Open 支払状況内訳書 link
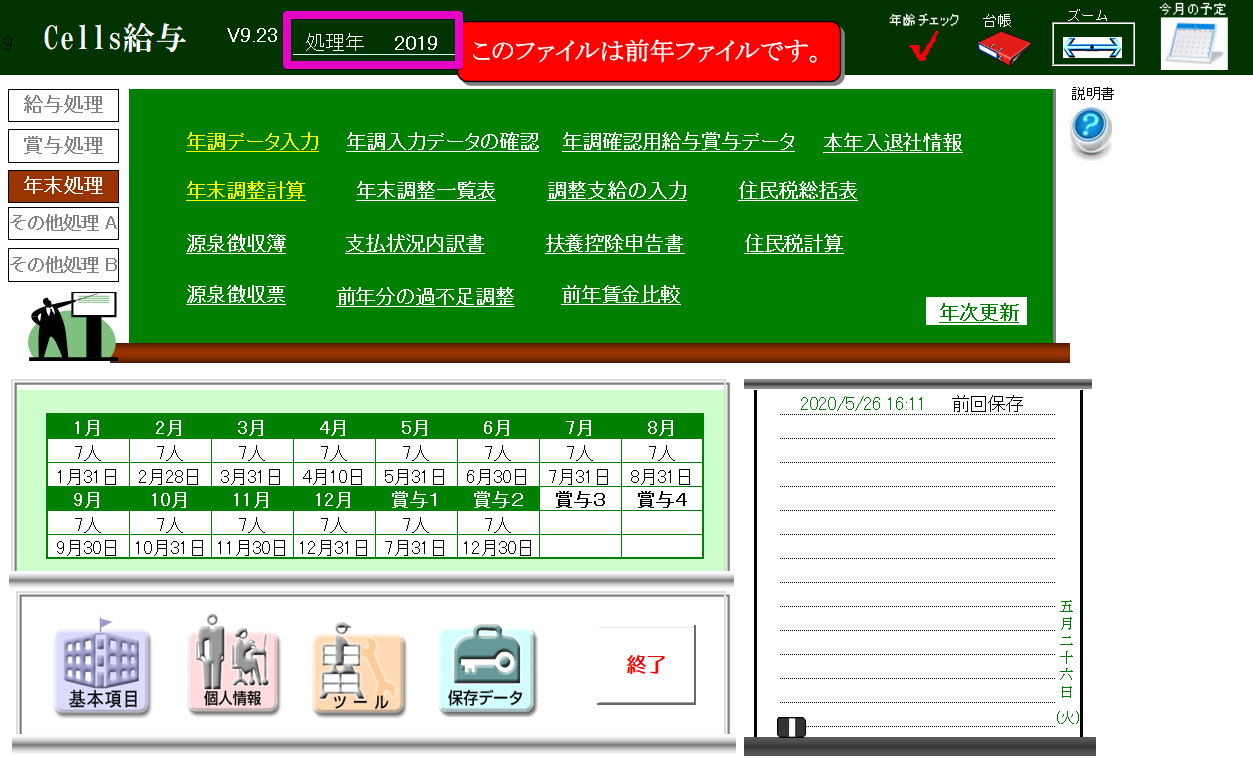 pyautogui.click(x=415, y=244)
